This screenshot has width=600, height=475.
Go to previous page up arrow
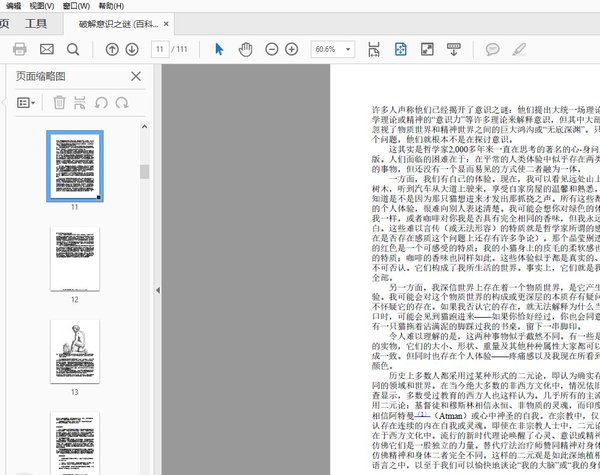[112, 49]
